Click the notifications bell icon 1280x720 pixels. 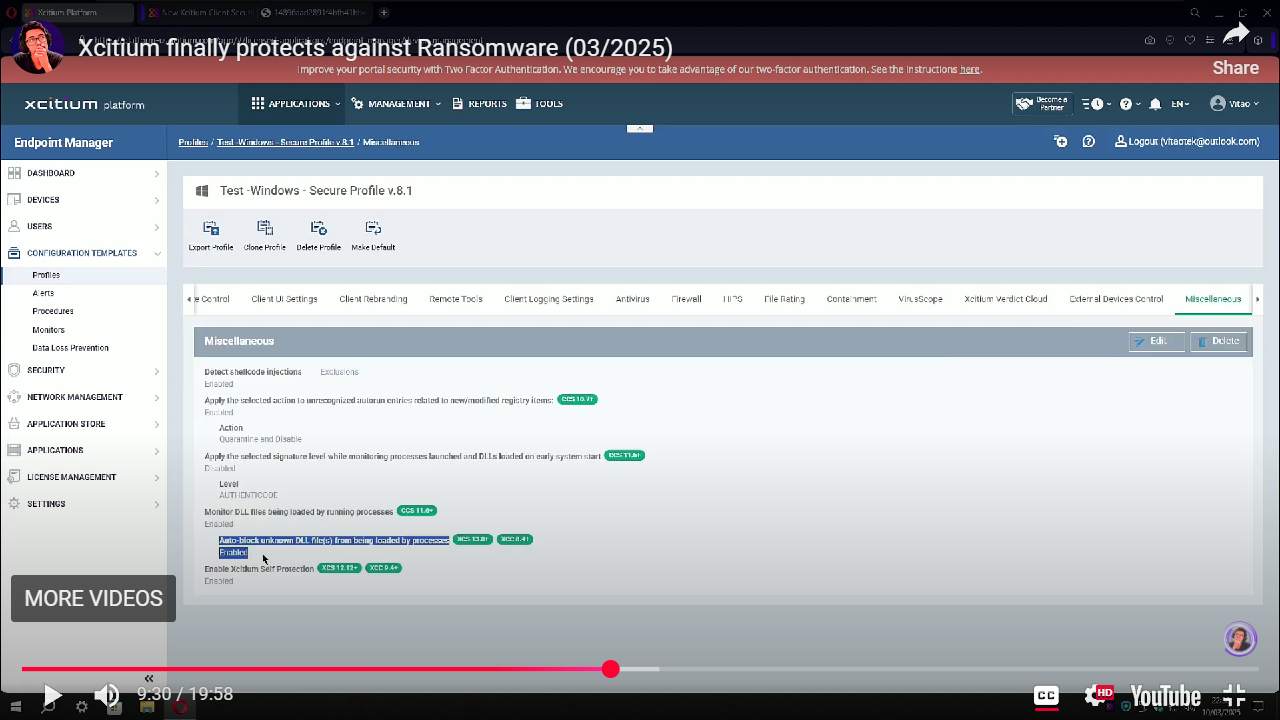click(x=1155, y=104)
